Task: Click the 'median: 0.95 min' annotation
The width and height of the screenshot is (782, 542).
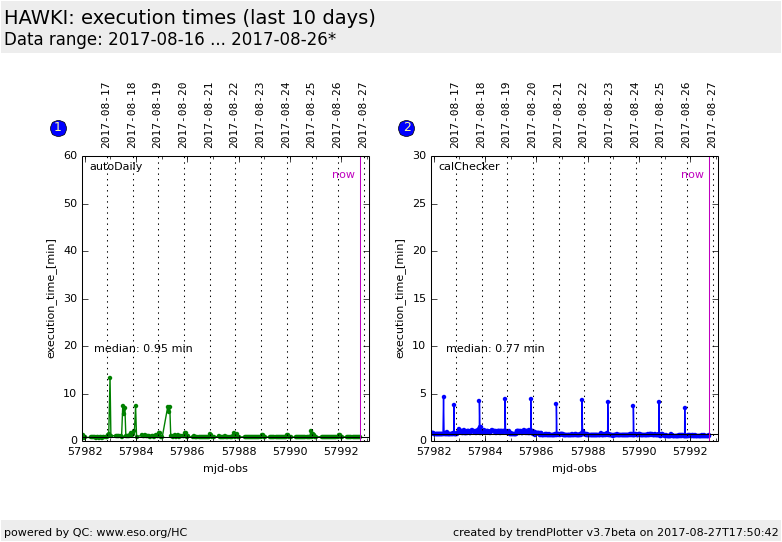Action: click(143, 349)
